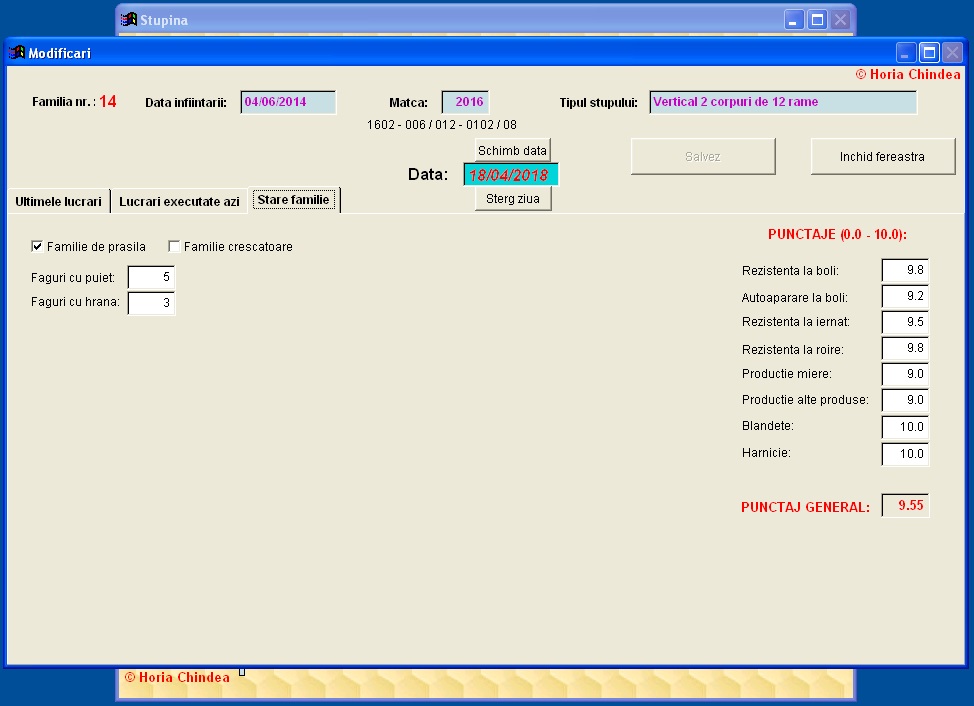Switch to the Ultimele lucrari tab
974x706 pixels.
click(x=58, y=201)
